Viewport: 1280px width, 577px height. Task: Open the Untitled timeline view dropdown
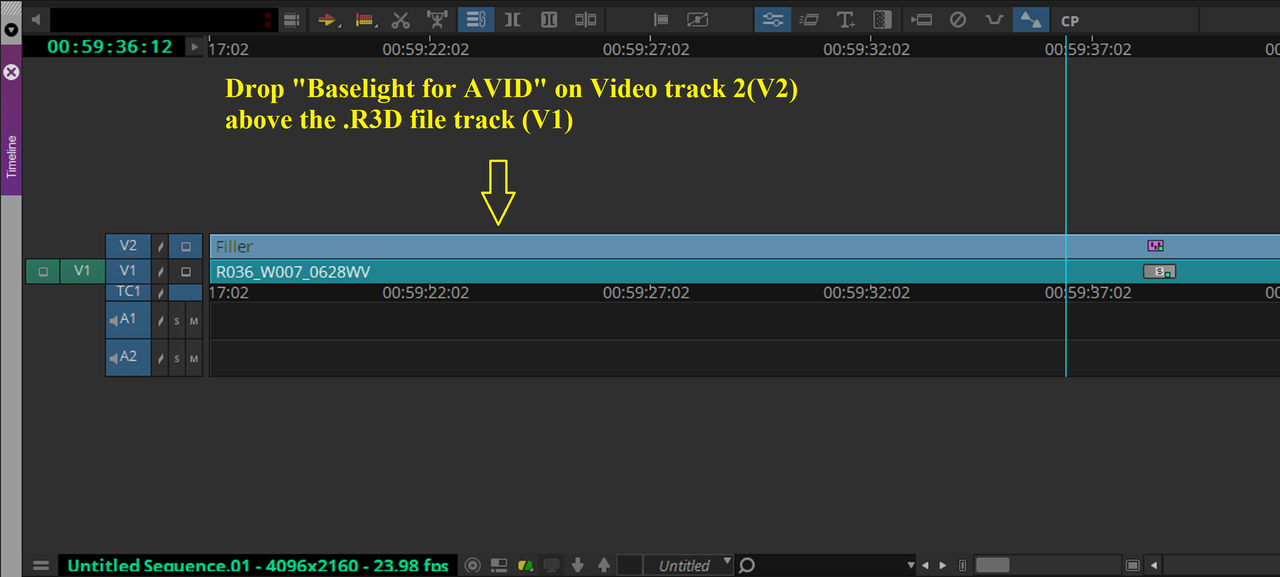tap(689, 566)
